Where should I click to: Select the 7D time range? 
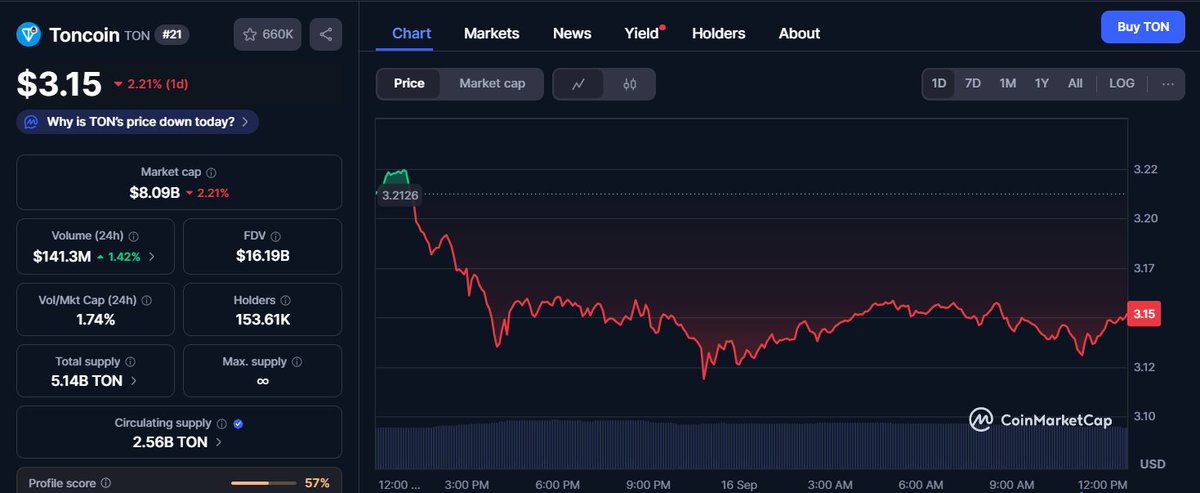coord(973,84)
